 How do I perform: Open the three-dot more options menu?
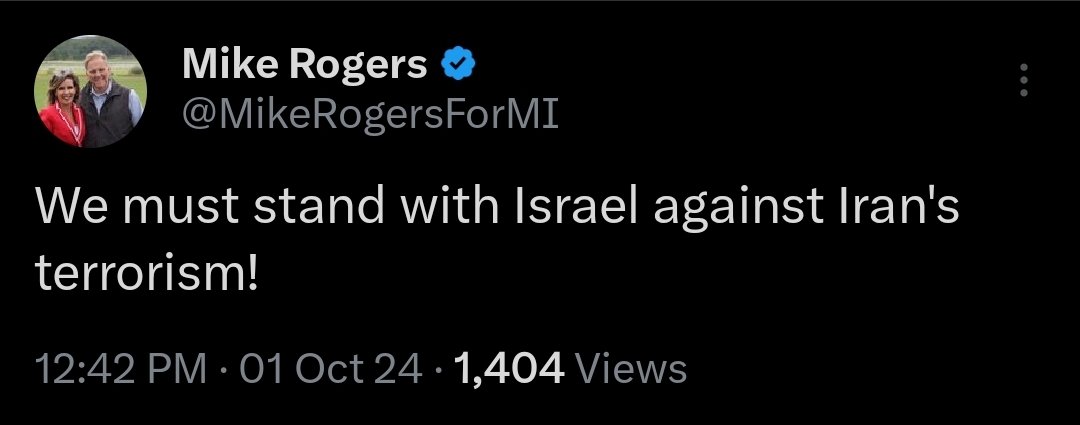click(x=1022, y=80)
